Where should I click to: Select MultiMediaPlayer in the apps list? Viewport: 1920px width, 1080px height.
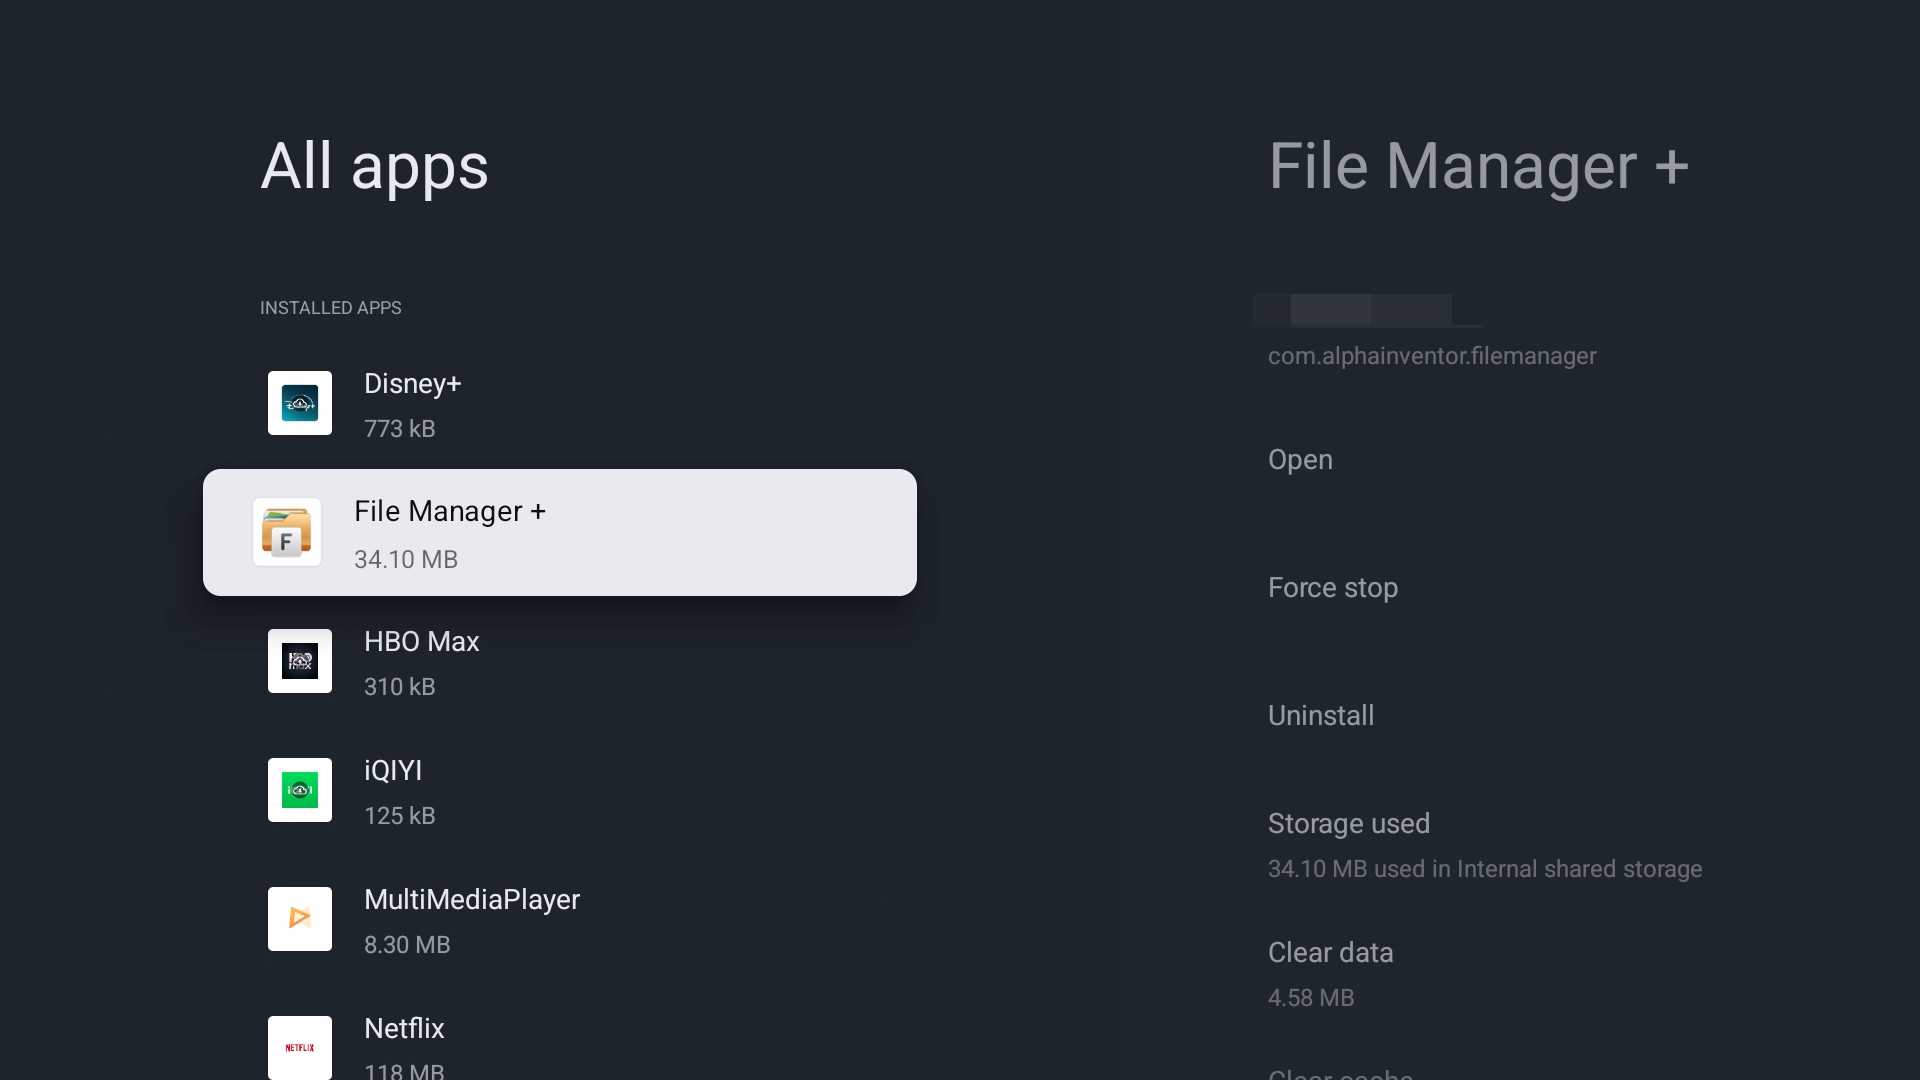tap(560, 920)
